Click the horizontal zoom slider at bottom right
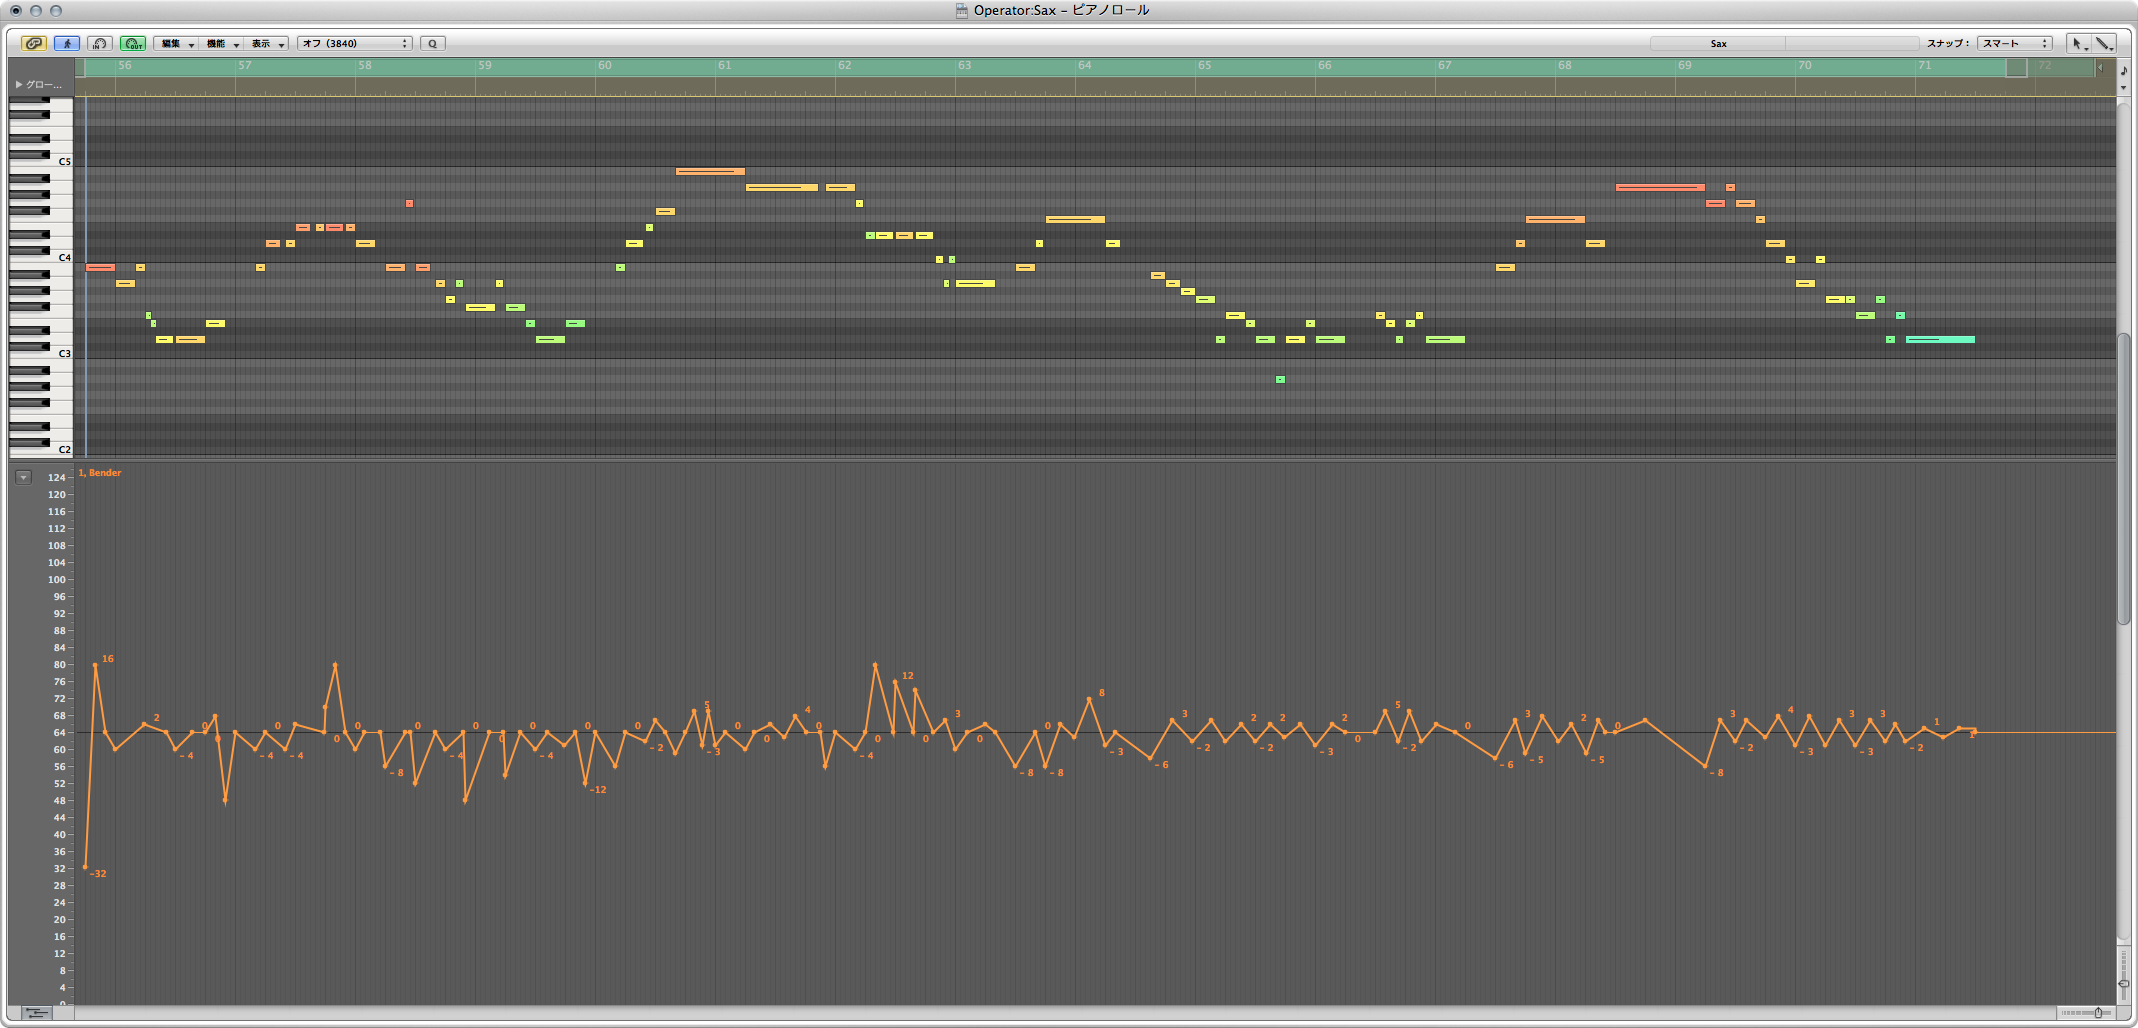The image size is (2138, 1028). pos(2085,1013)
